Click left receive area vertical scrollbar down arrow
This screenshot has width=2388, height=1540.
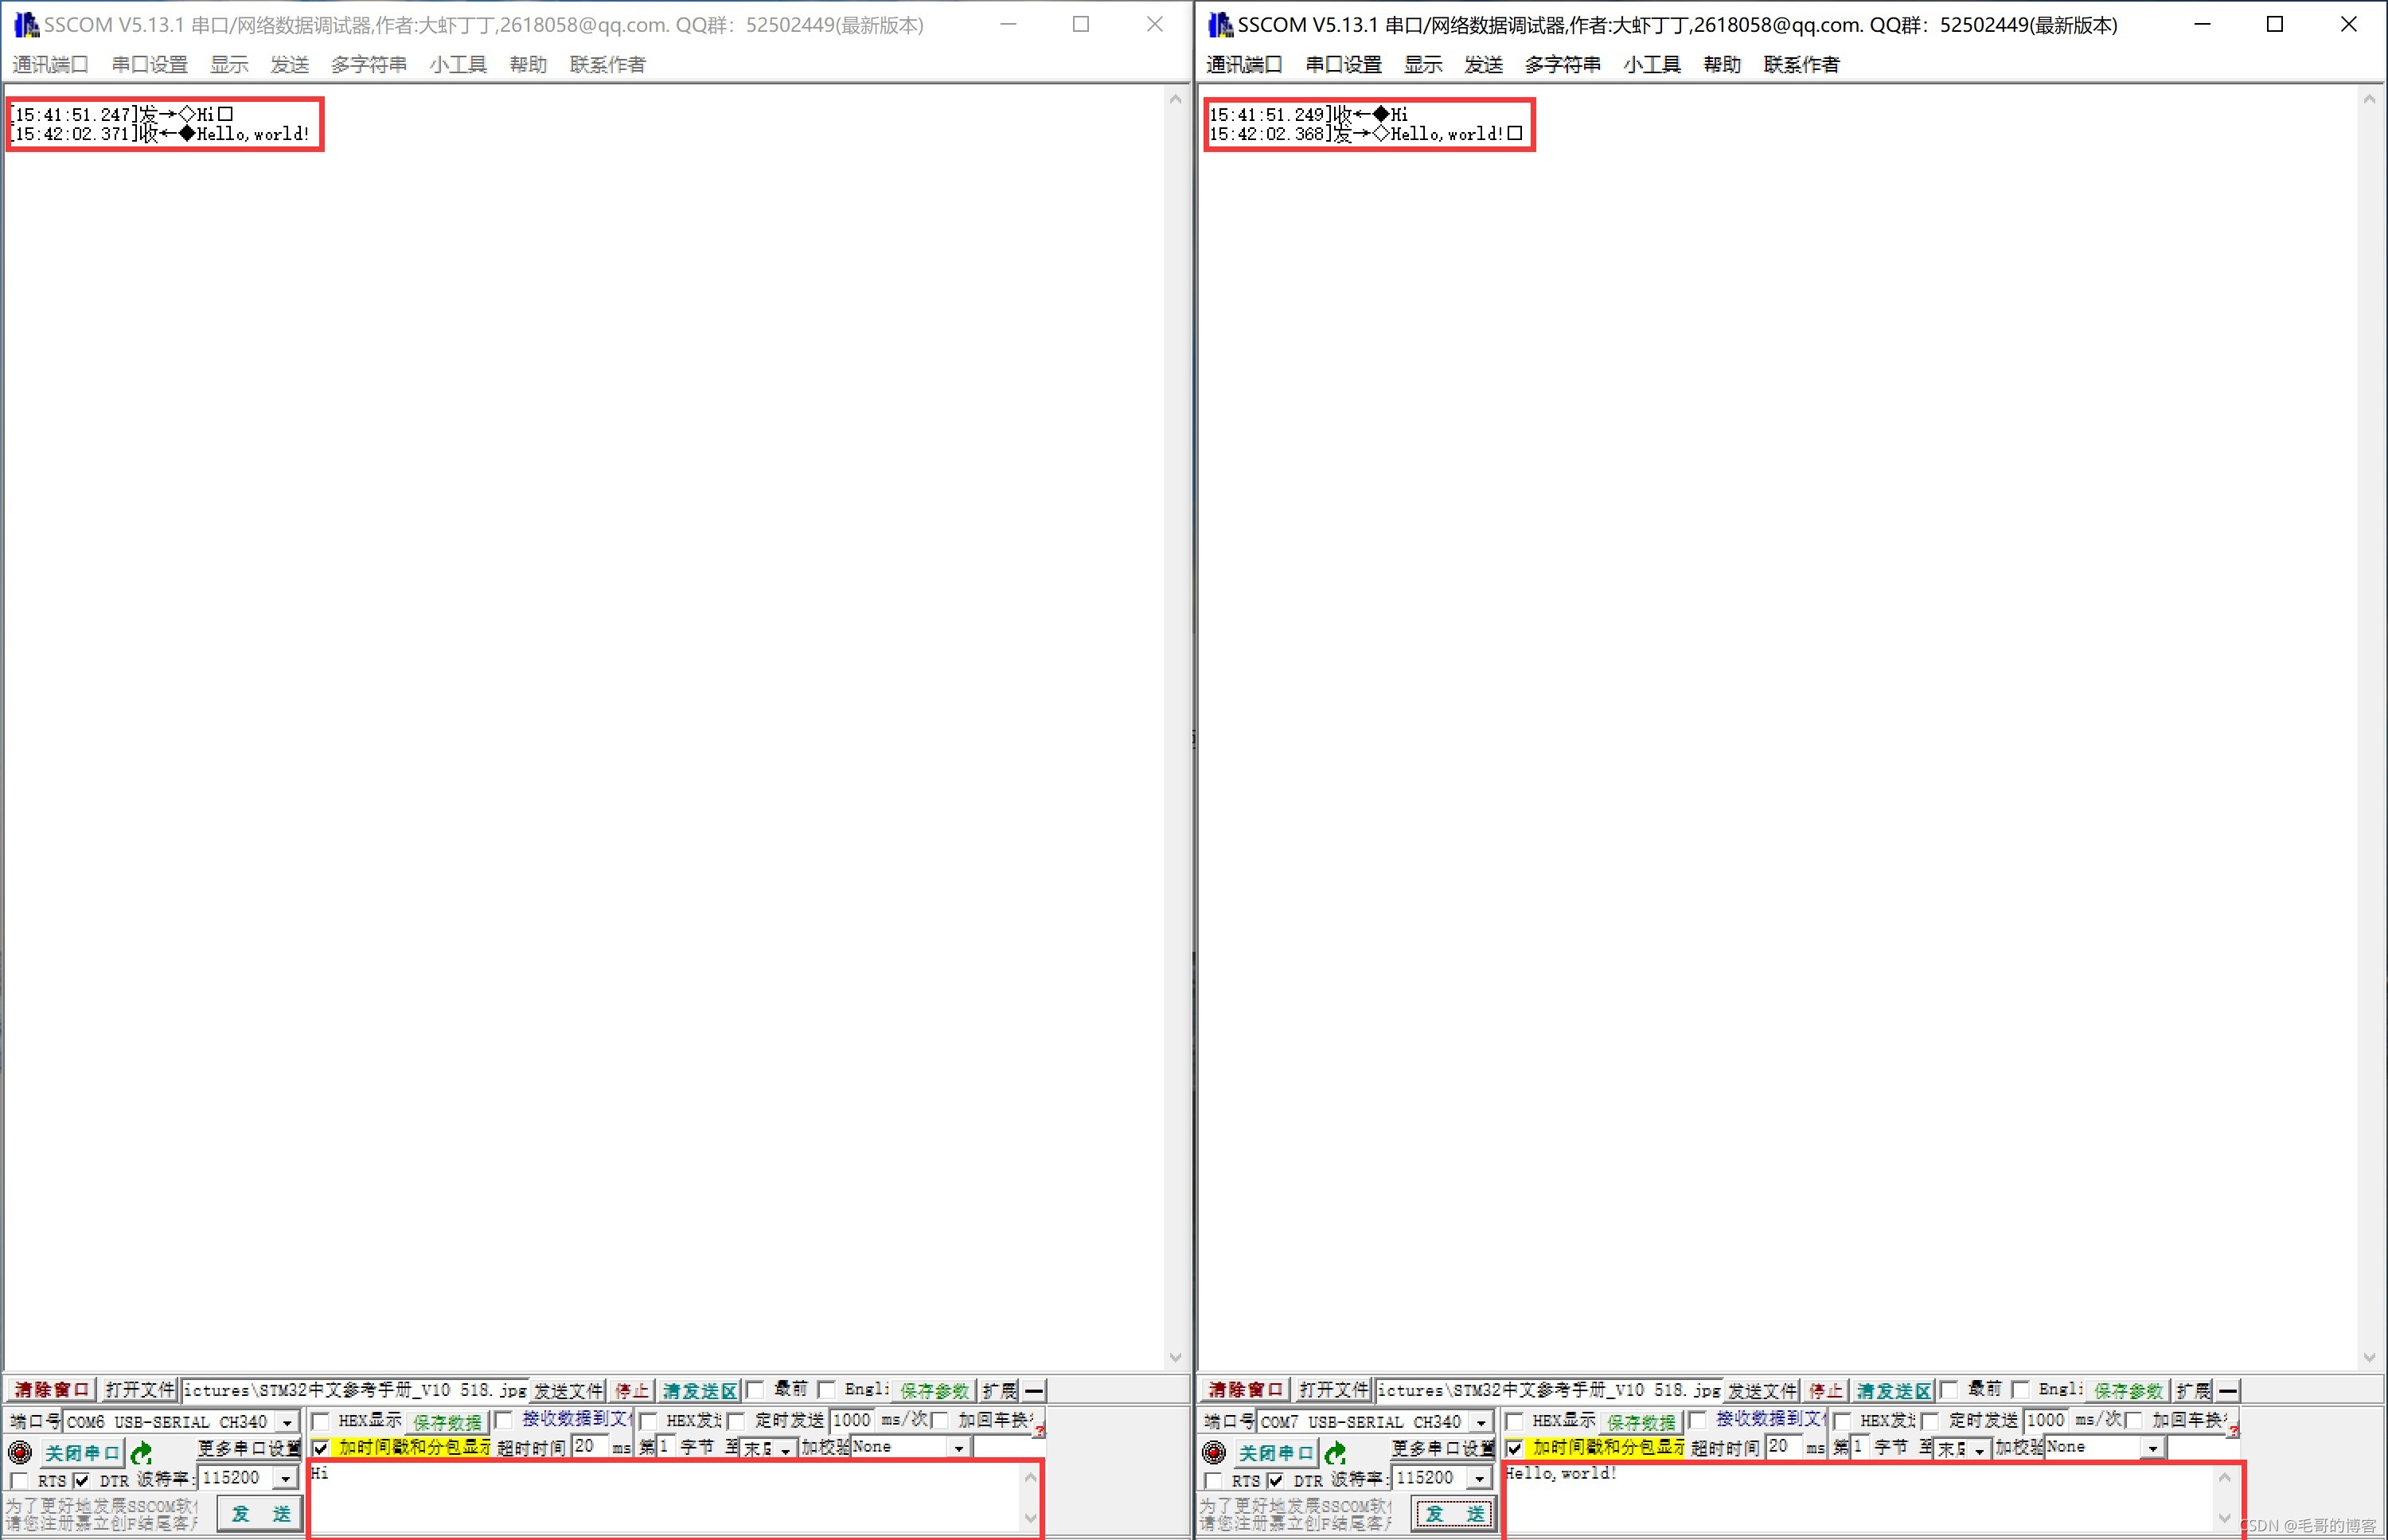1175,1357
